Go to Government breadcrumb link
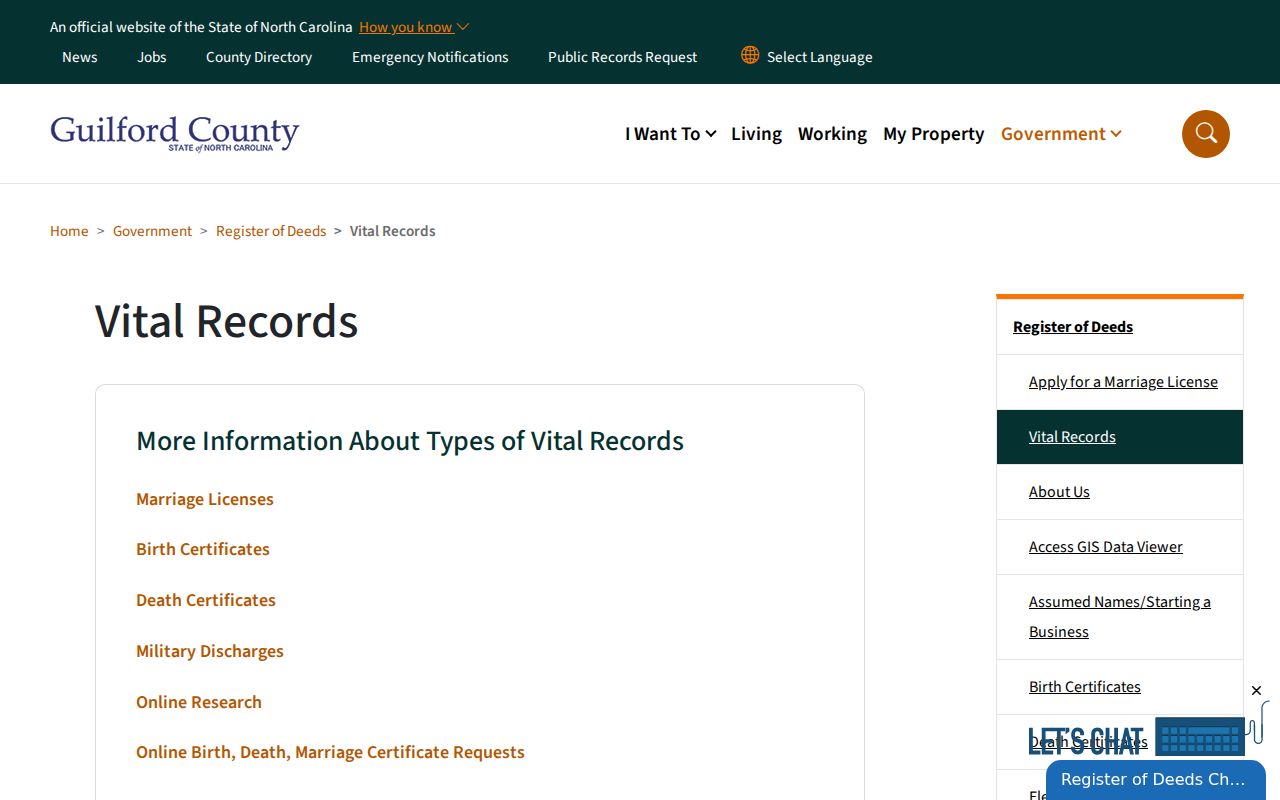 152,231
